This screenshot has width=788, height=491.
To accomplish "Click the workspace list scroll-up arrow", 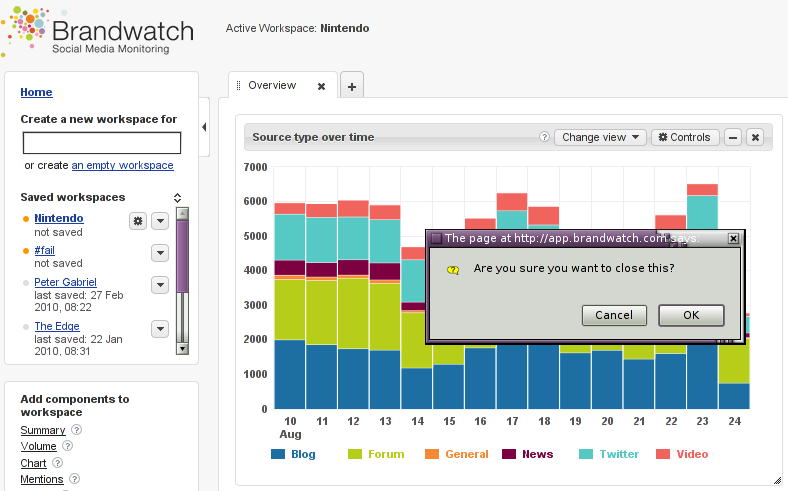I will 182,213.
